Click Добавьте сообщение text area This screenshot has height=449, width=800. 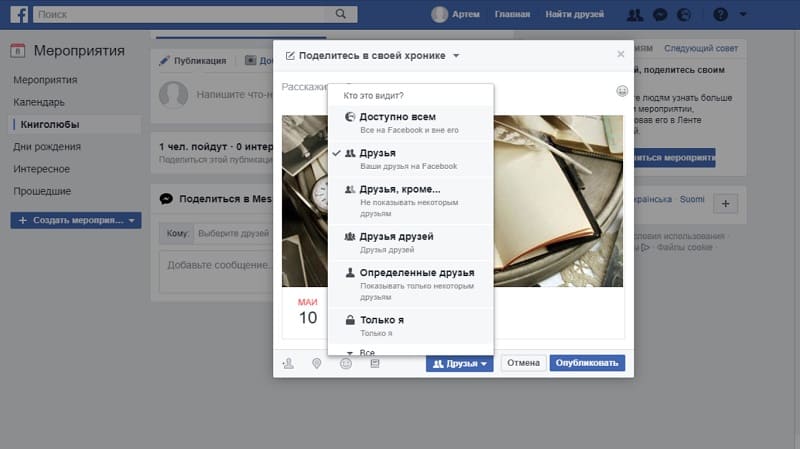(x=216, y=272)
